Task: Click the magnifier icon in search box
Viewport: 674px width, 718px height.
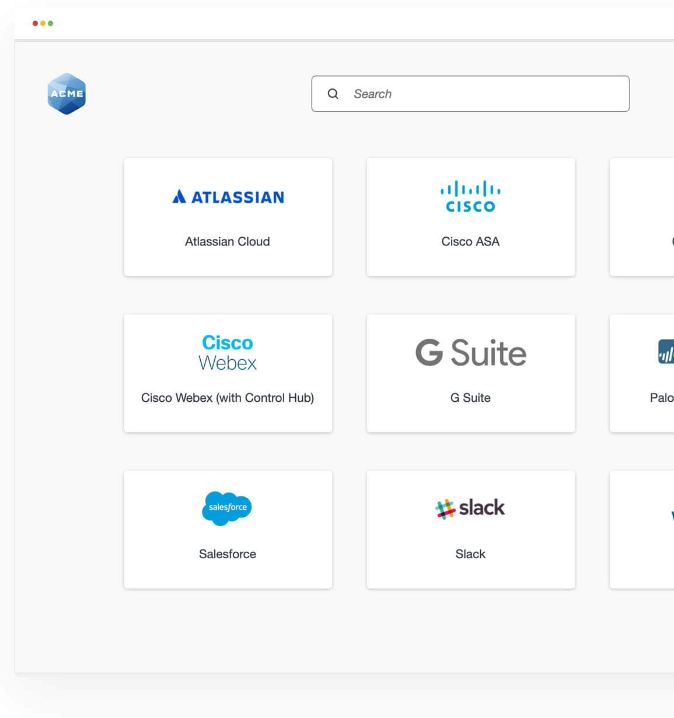Action: [333, 94]
